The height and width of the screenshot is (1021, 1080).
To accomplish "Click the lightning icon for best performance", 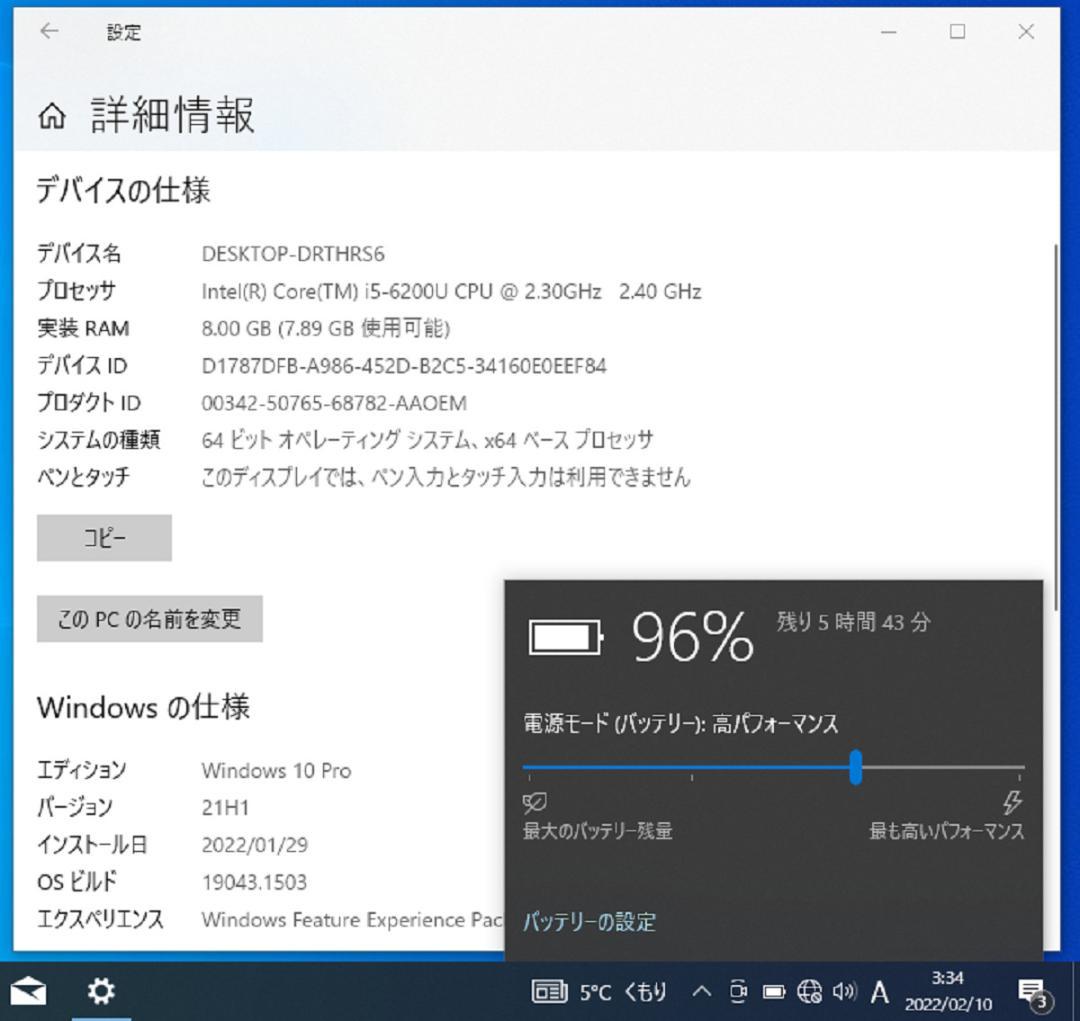I will tap(1012, 802).
